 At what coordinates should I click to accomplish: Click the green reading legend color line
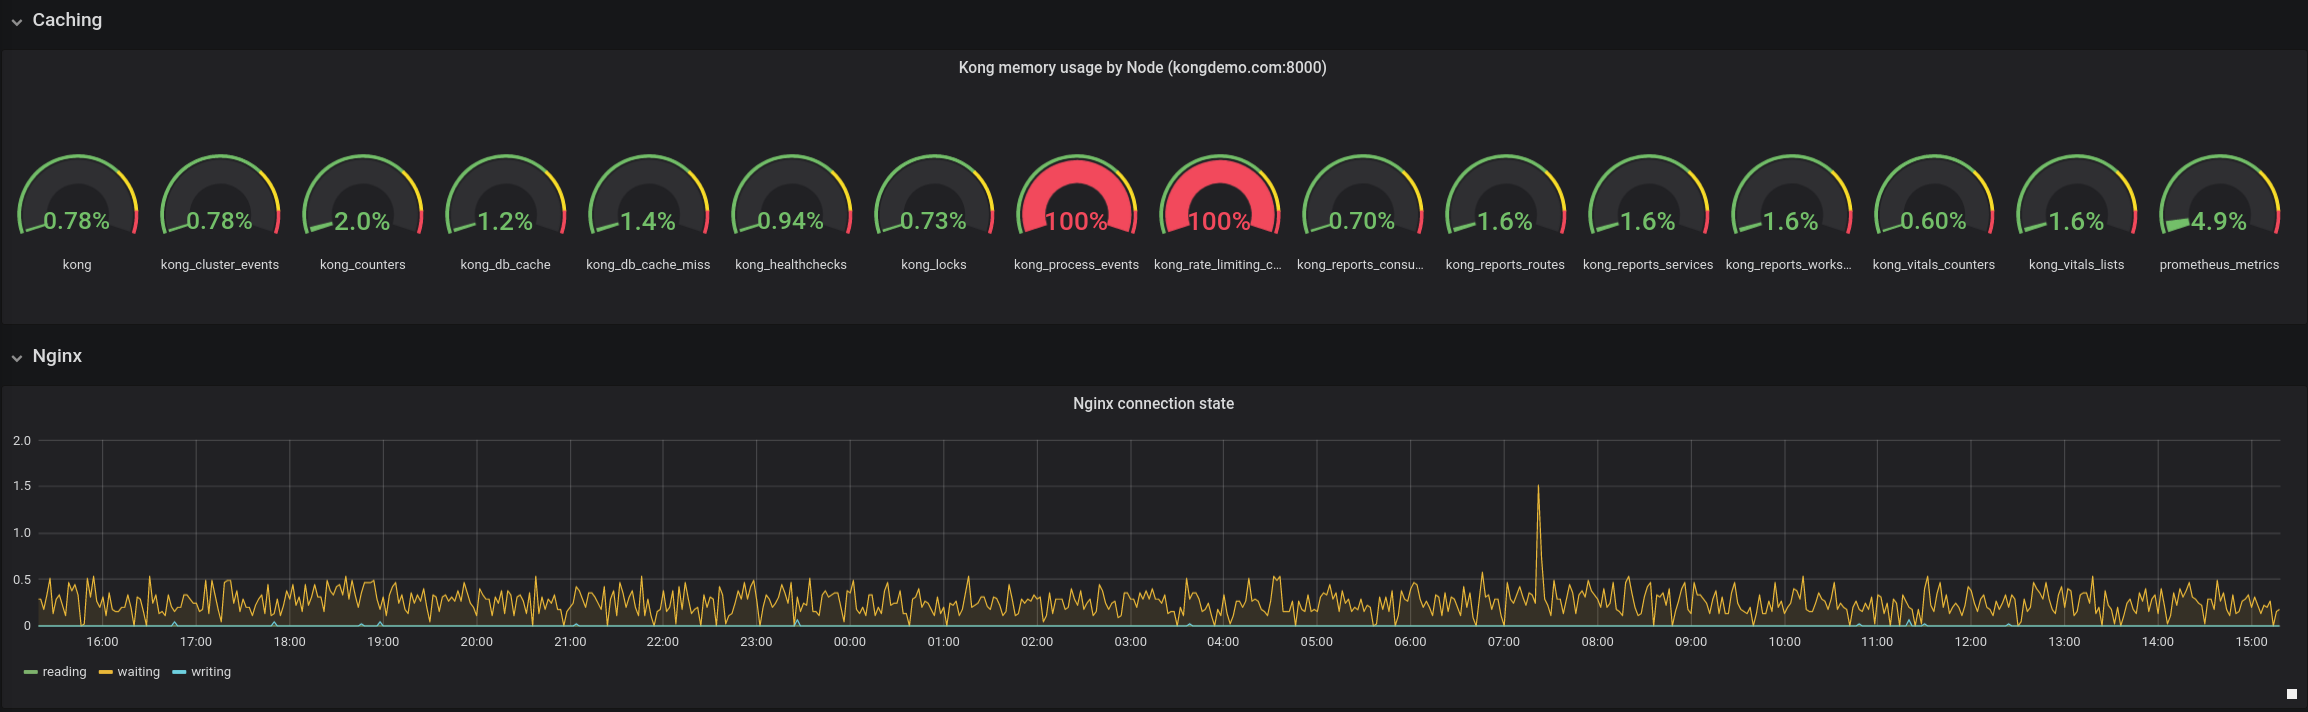coord(31,672)
